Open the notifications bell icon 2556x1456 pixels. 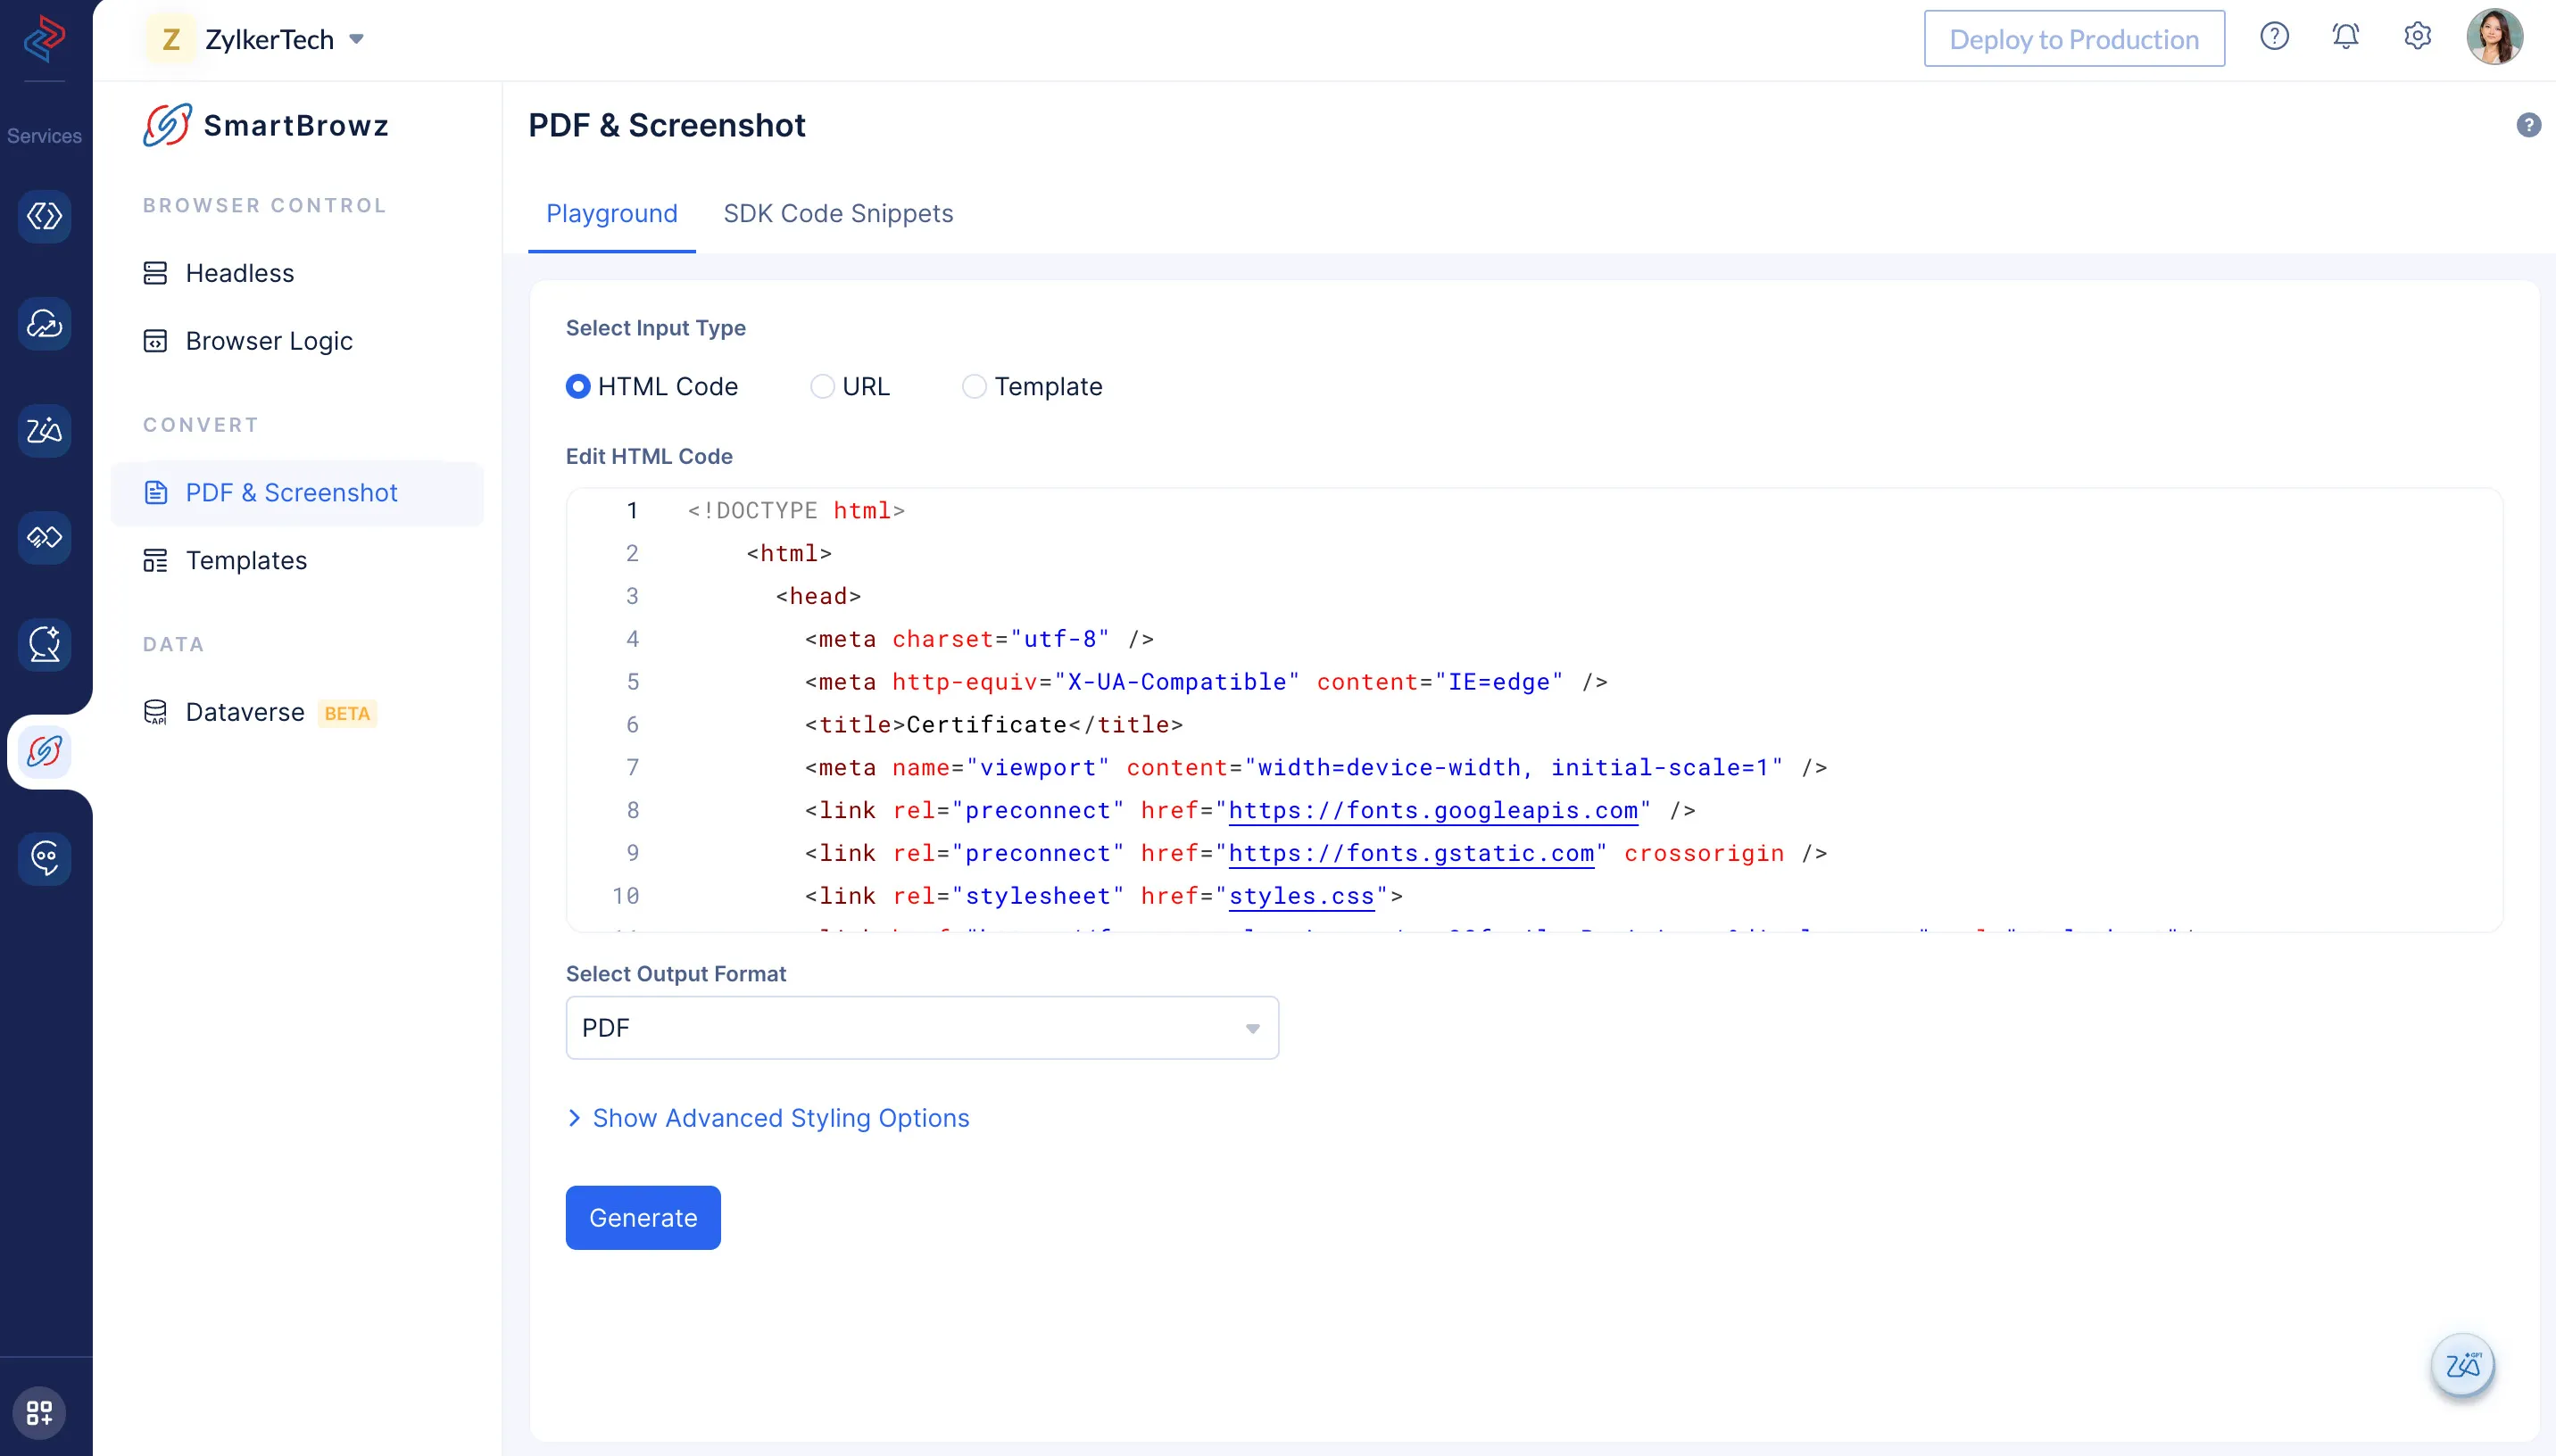click(2345, 37)
